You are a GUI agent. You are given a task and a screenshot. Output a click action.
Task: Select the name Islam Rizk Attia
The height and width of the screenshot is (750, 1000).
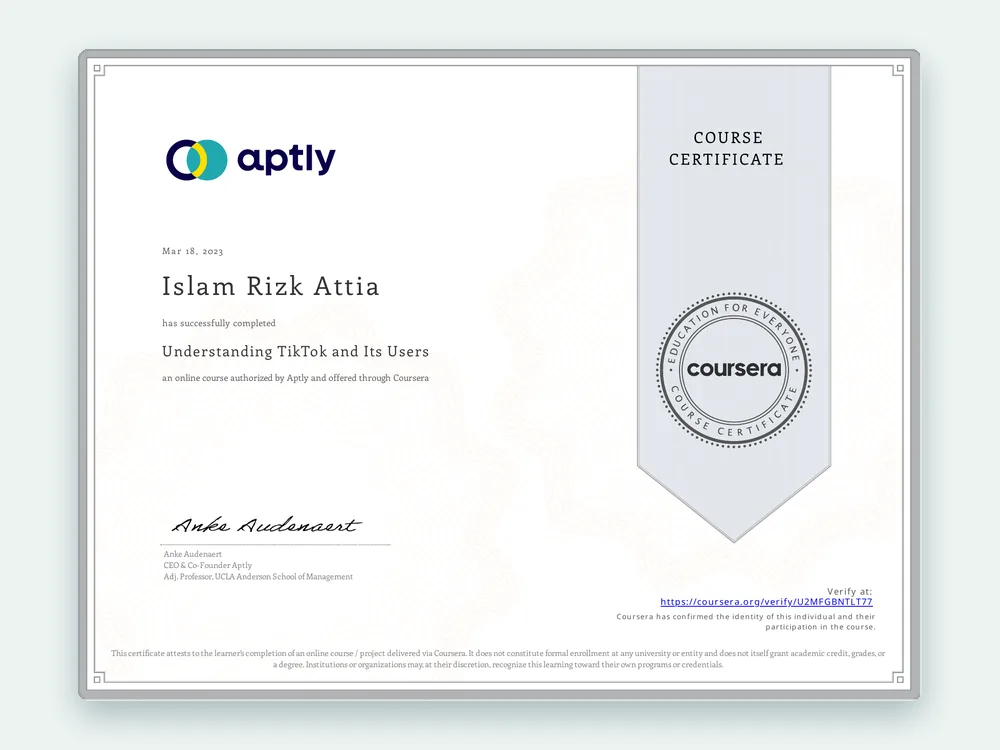tap(270, 286)
